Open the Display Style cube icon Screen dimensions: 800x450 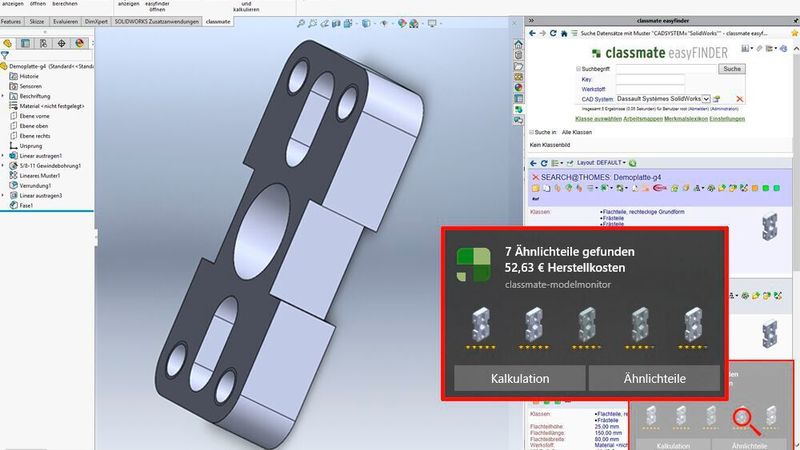click(366, 23)
